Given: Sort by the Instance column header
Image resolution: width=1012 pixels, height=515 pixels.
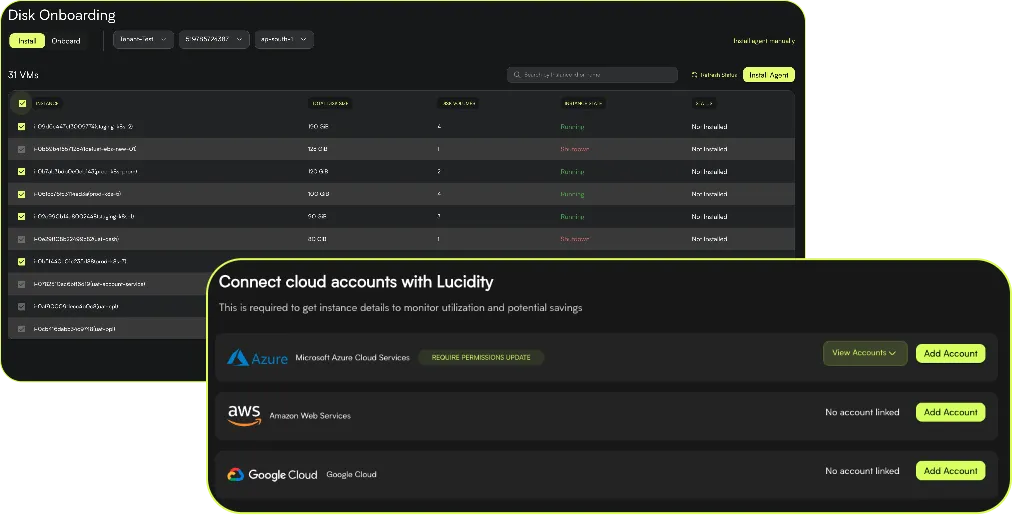Looking at the screenshot, I should 46,103.
